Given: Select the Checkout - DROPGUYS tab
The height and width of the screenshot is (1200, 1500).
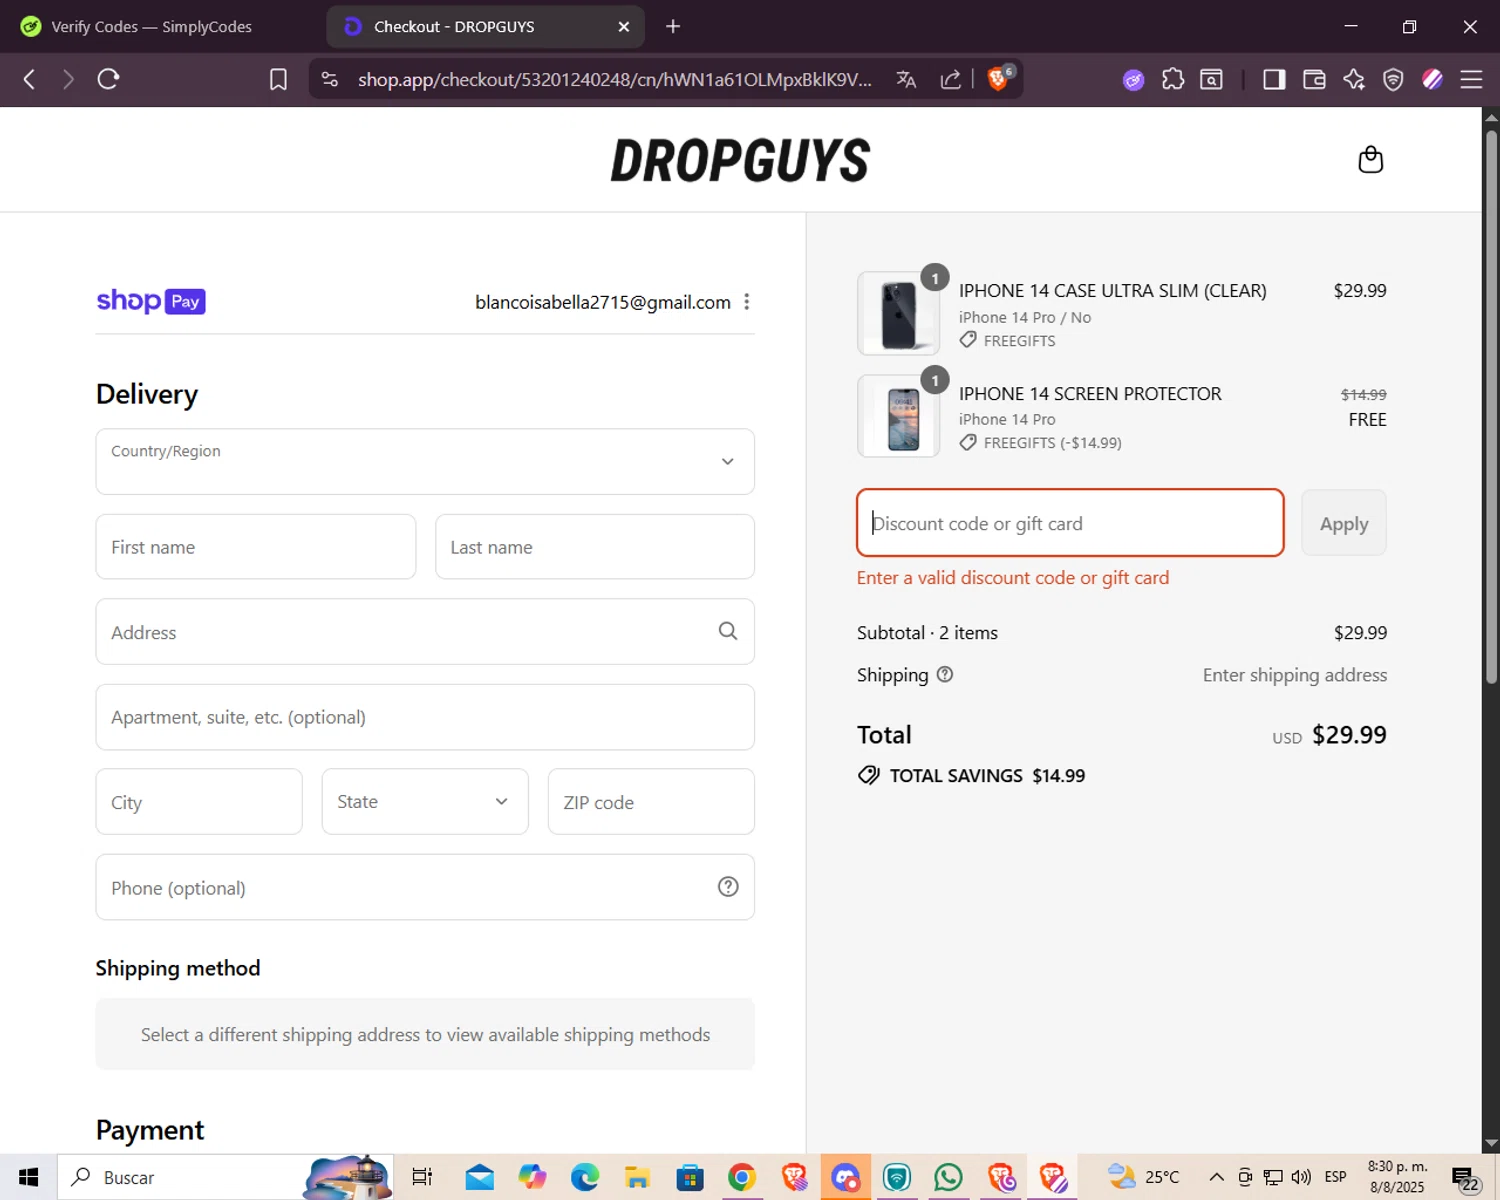Looking at the screenshot, I should click(485, 27).
